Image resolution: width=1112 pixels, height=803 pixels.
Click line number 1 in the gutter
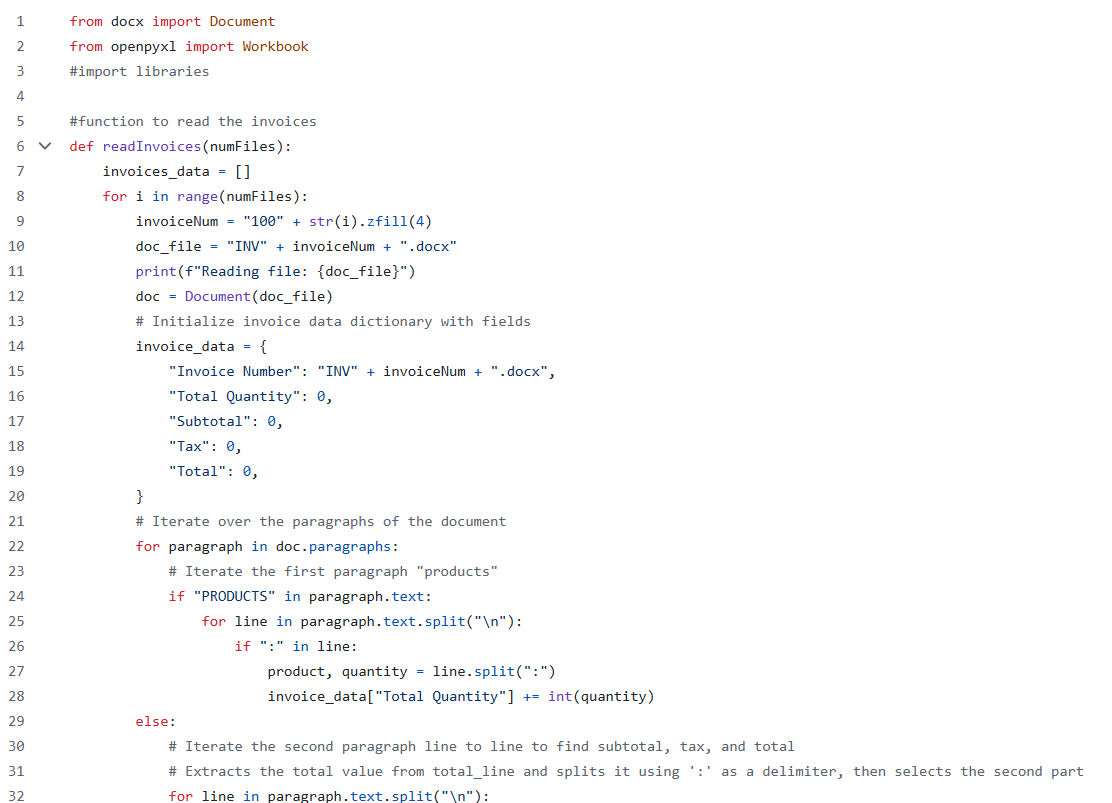pos(21,21)
